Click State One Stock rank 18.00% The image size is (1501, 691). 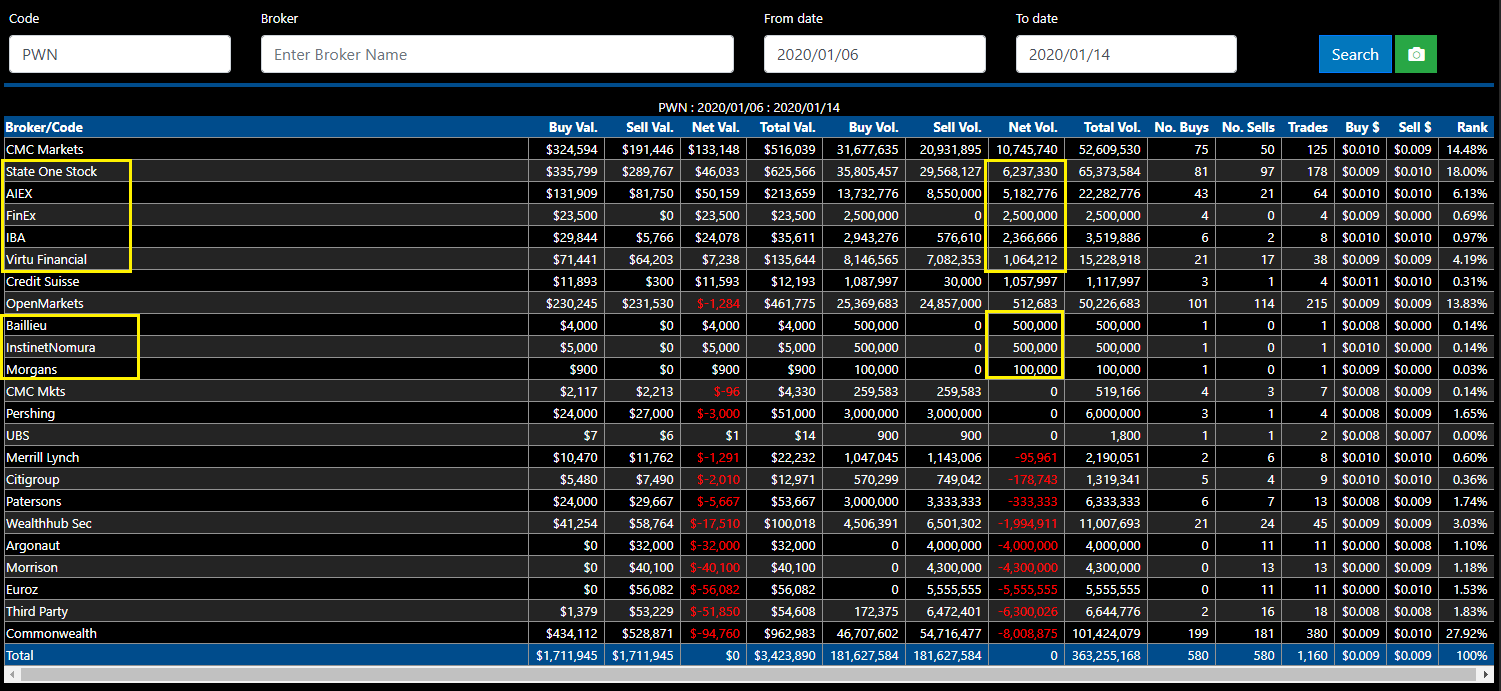[x=1468, y=171]
